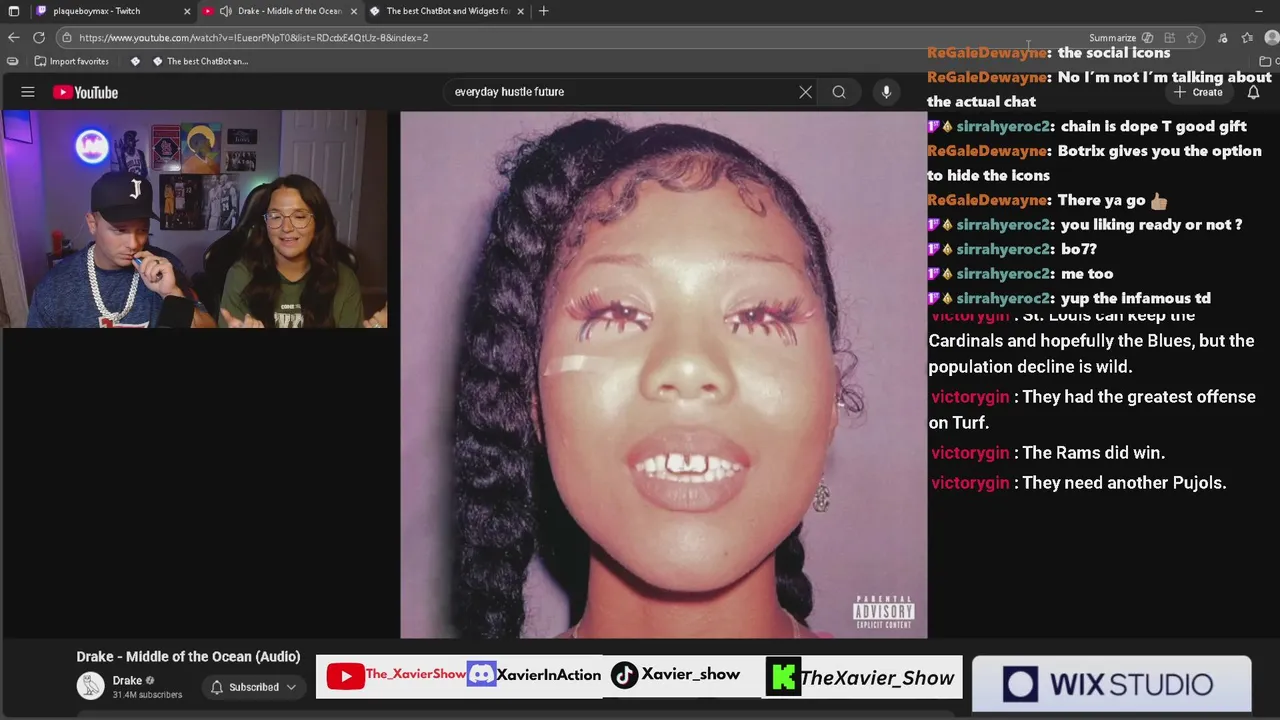Click the '31.4M subscribers' text

point(147,695)
